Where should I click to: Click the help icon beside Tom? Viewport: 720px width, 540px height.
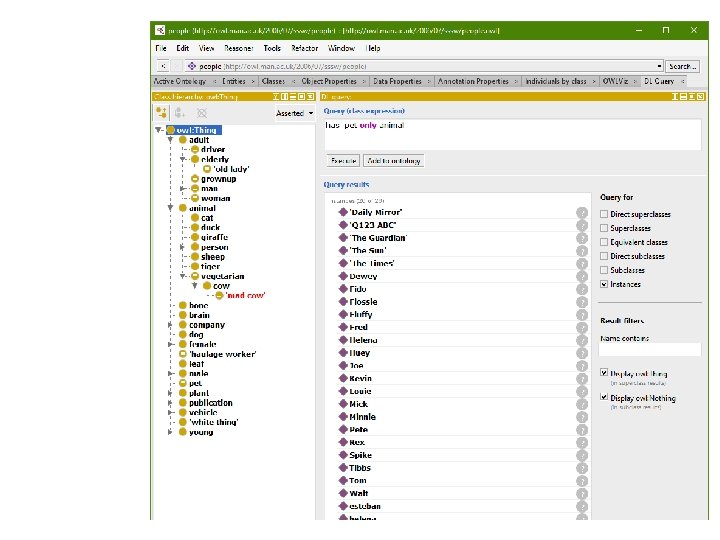click(x=582, y=481)
